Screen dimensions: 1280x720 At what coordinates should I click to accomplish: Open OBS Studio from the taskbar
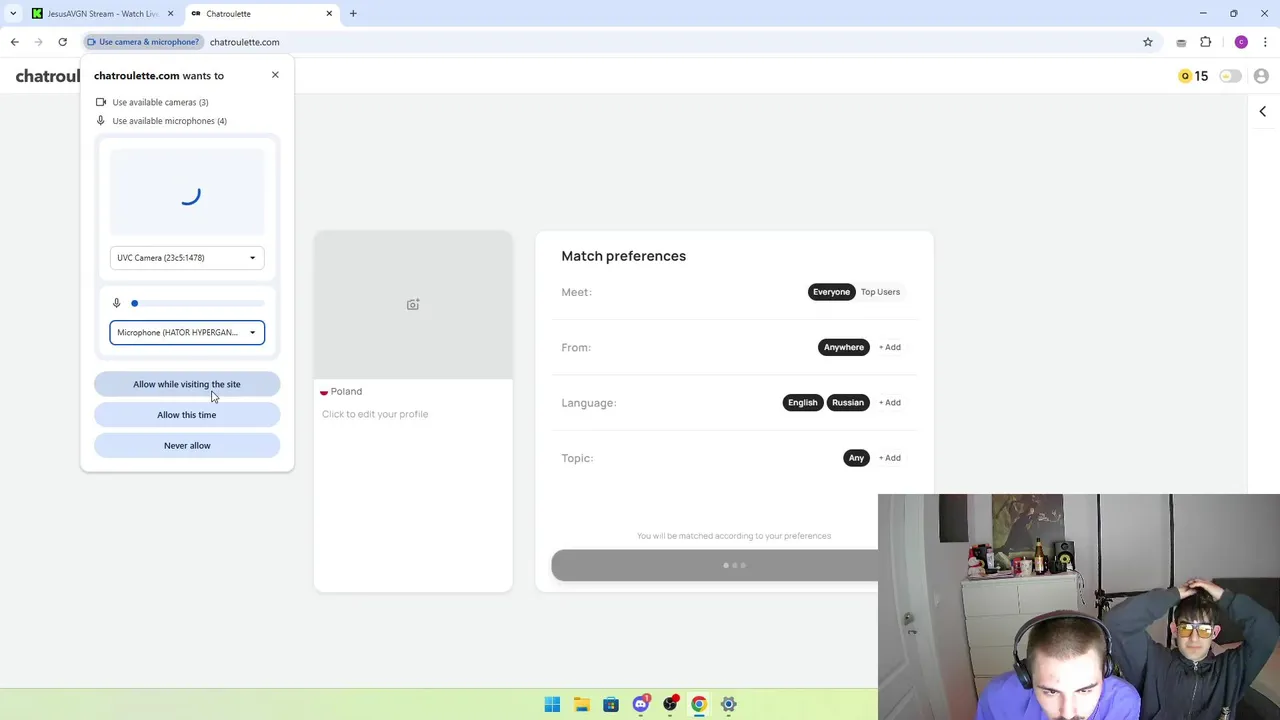tap(670, 704)
